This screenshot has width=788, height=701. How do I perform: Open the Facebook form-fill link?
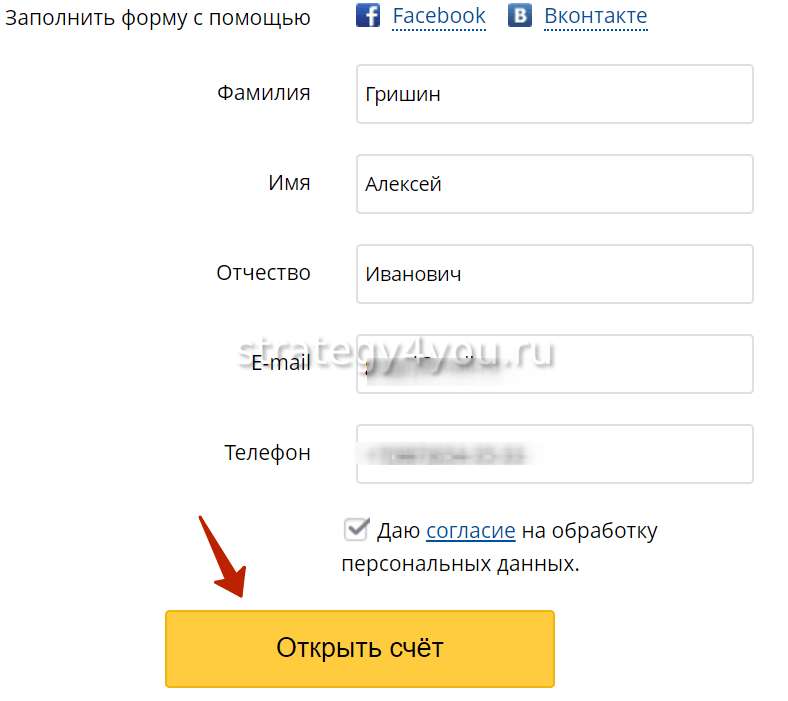tap(439, 16)
